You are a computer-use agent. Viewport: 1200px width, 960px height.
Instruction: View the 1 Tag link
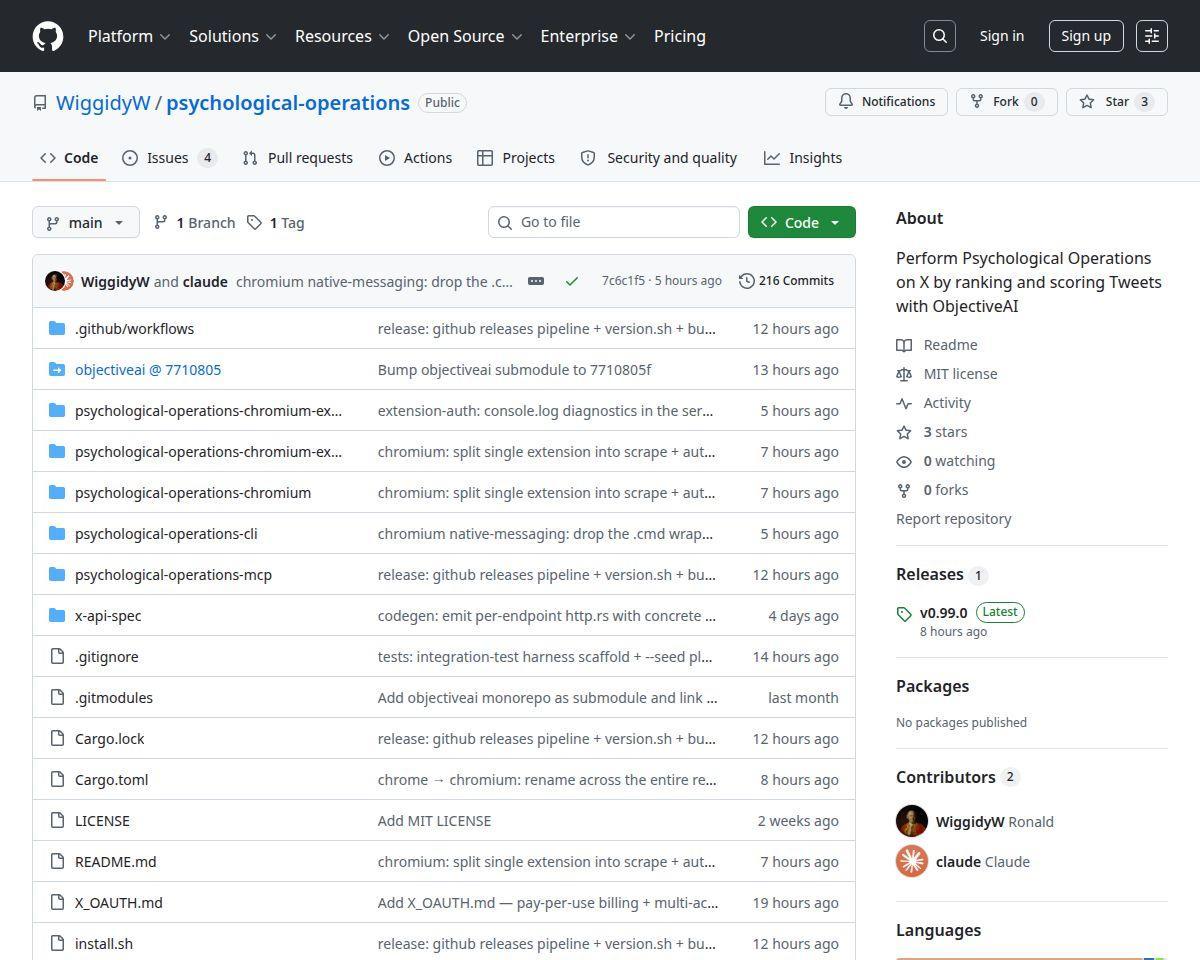click(276, 223)
